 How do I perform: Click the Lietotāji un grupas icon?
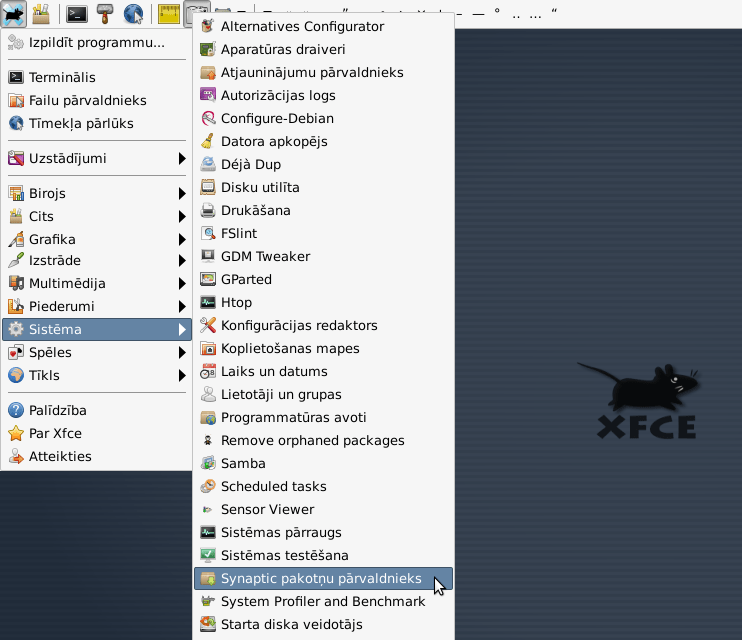(x=208, y=394)
